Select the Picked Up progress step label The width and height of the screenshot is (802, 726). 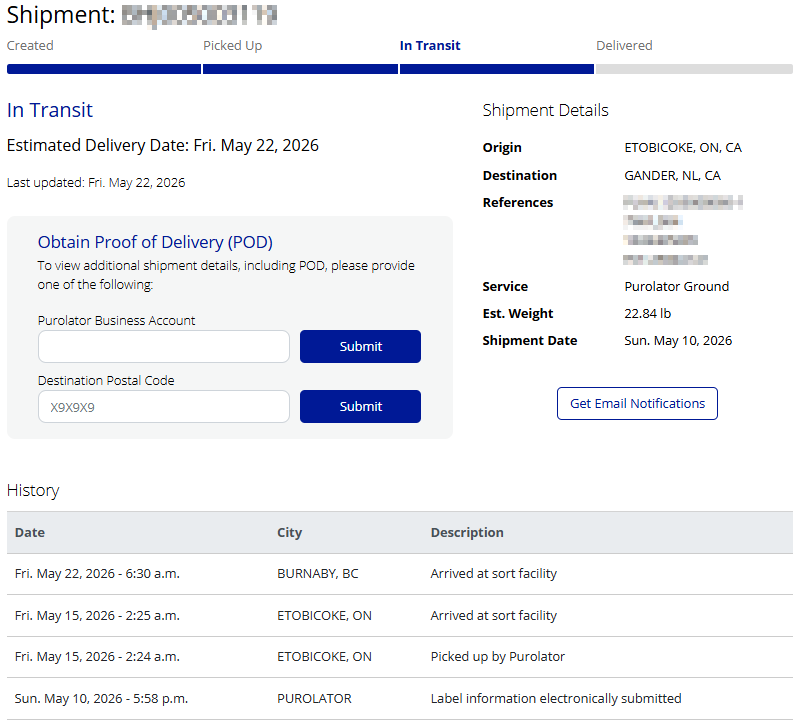coord(233,46)
